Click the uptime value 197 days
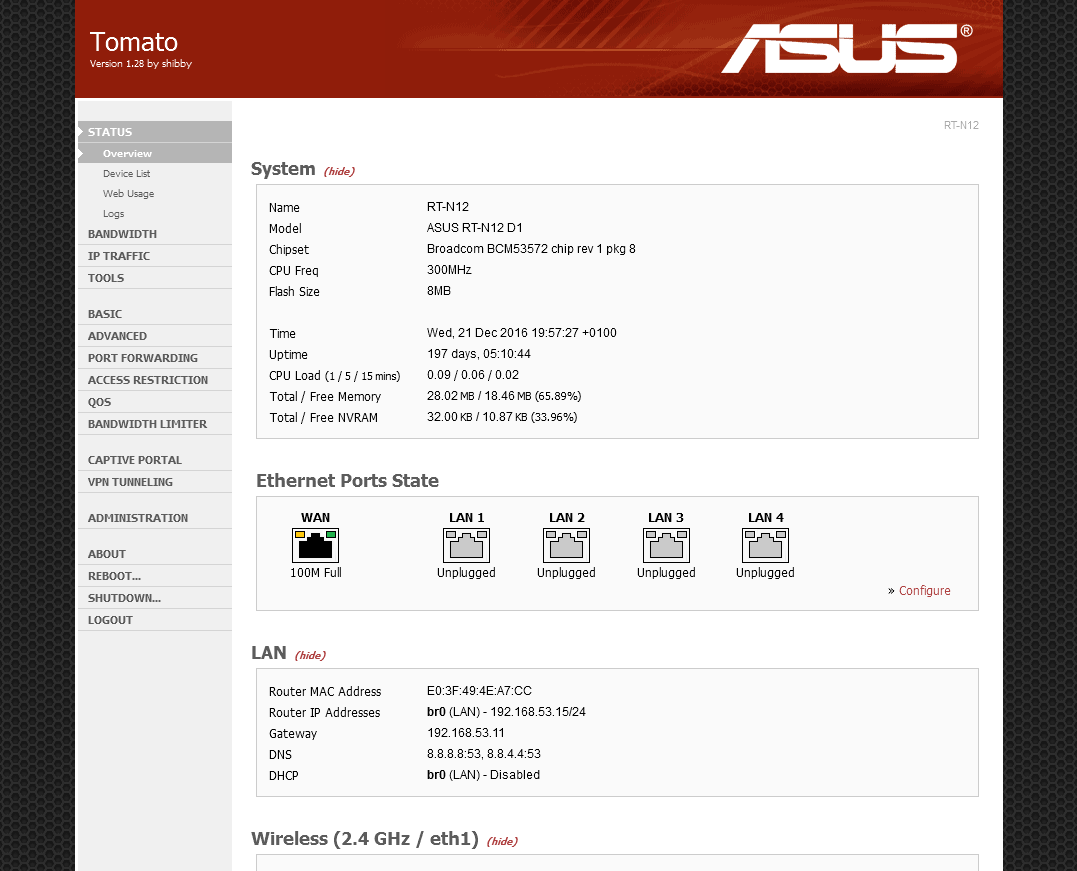 click(479, 354)
